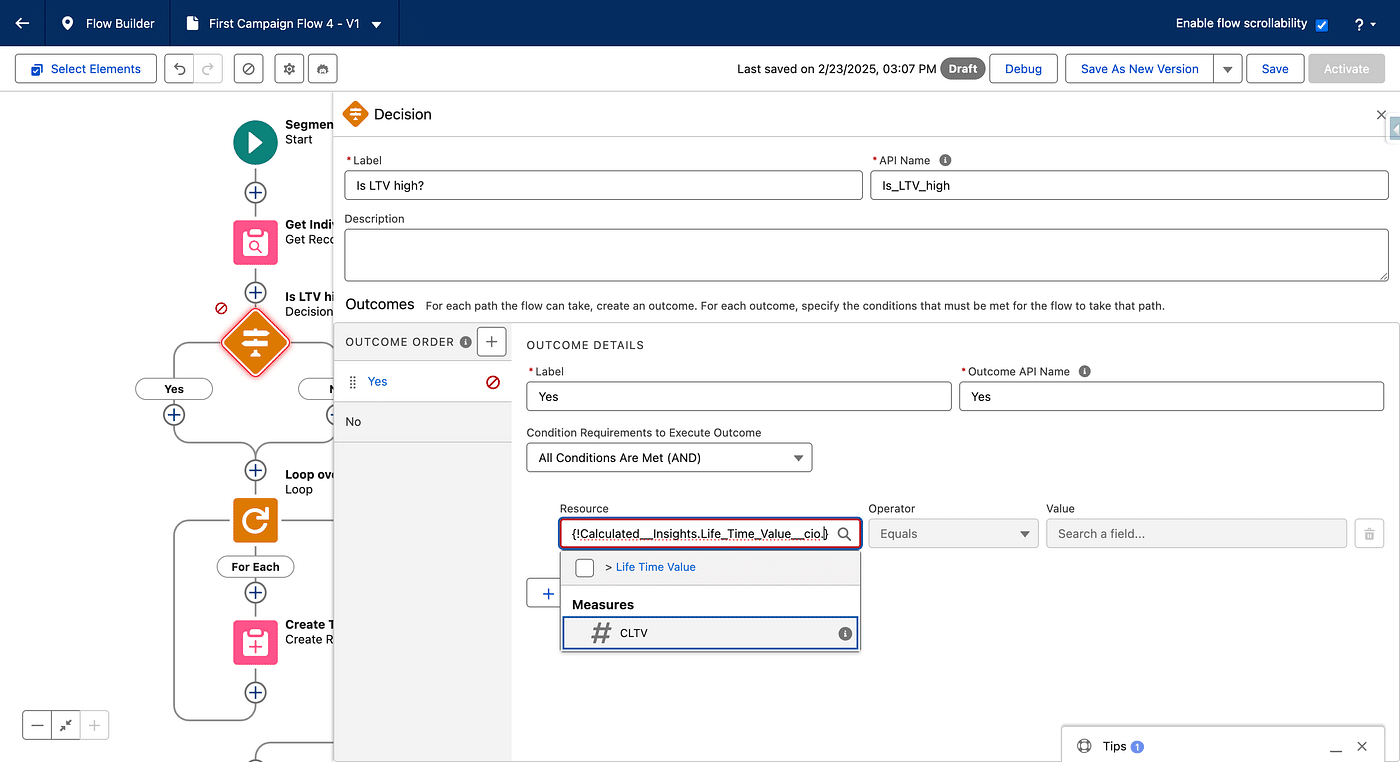Open flow settings gear icon

click(290, 69)
